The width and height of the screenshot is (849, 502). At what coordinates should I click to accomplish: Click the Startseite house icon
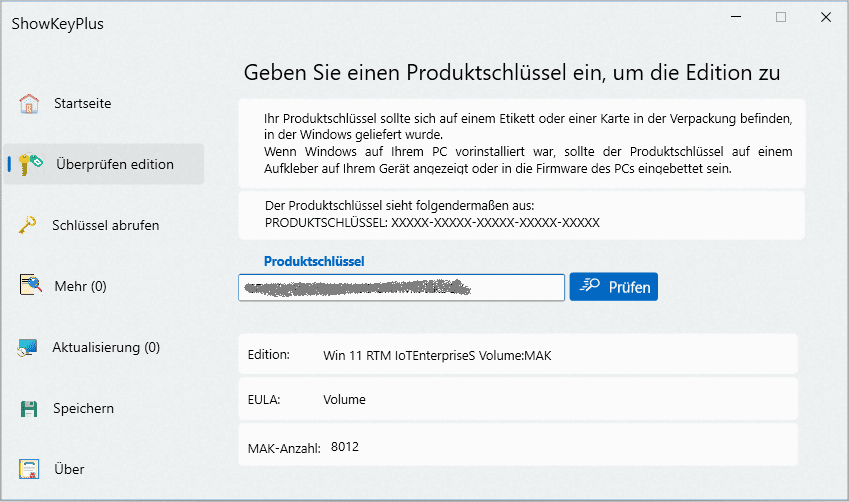point(29,104)
